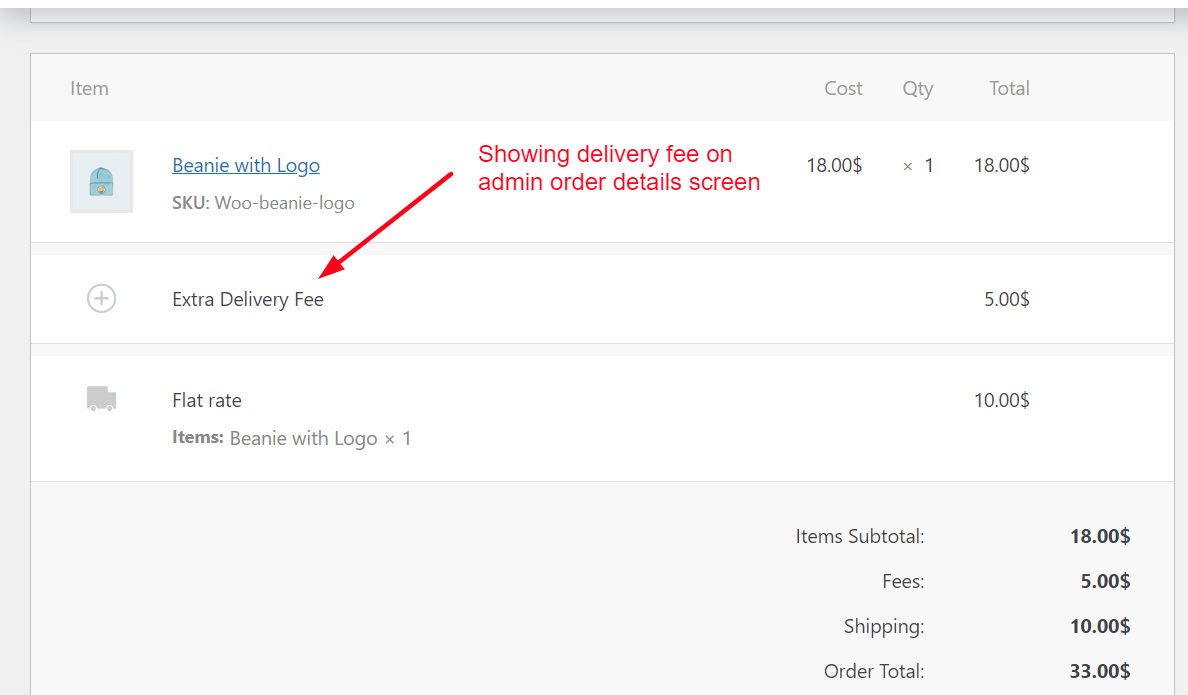Viewport: 1188px width, 695px height.
Task: Open the Beanie with Logo product link
Action: coord(246,165)
